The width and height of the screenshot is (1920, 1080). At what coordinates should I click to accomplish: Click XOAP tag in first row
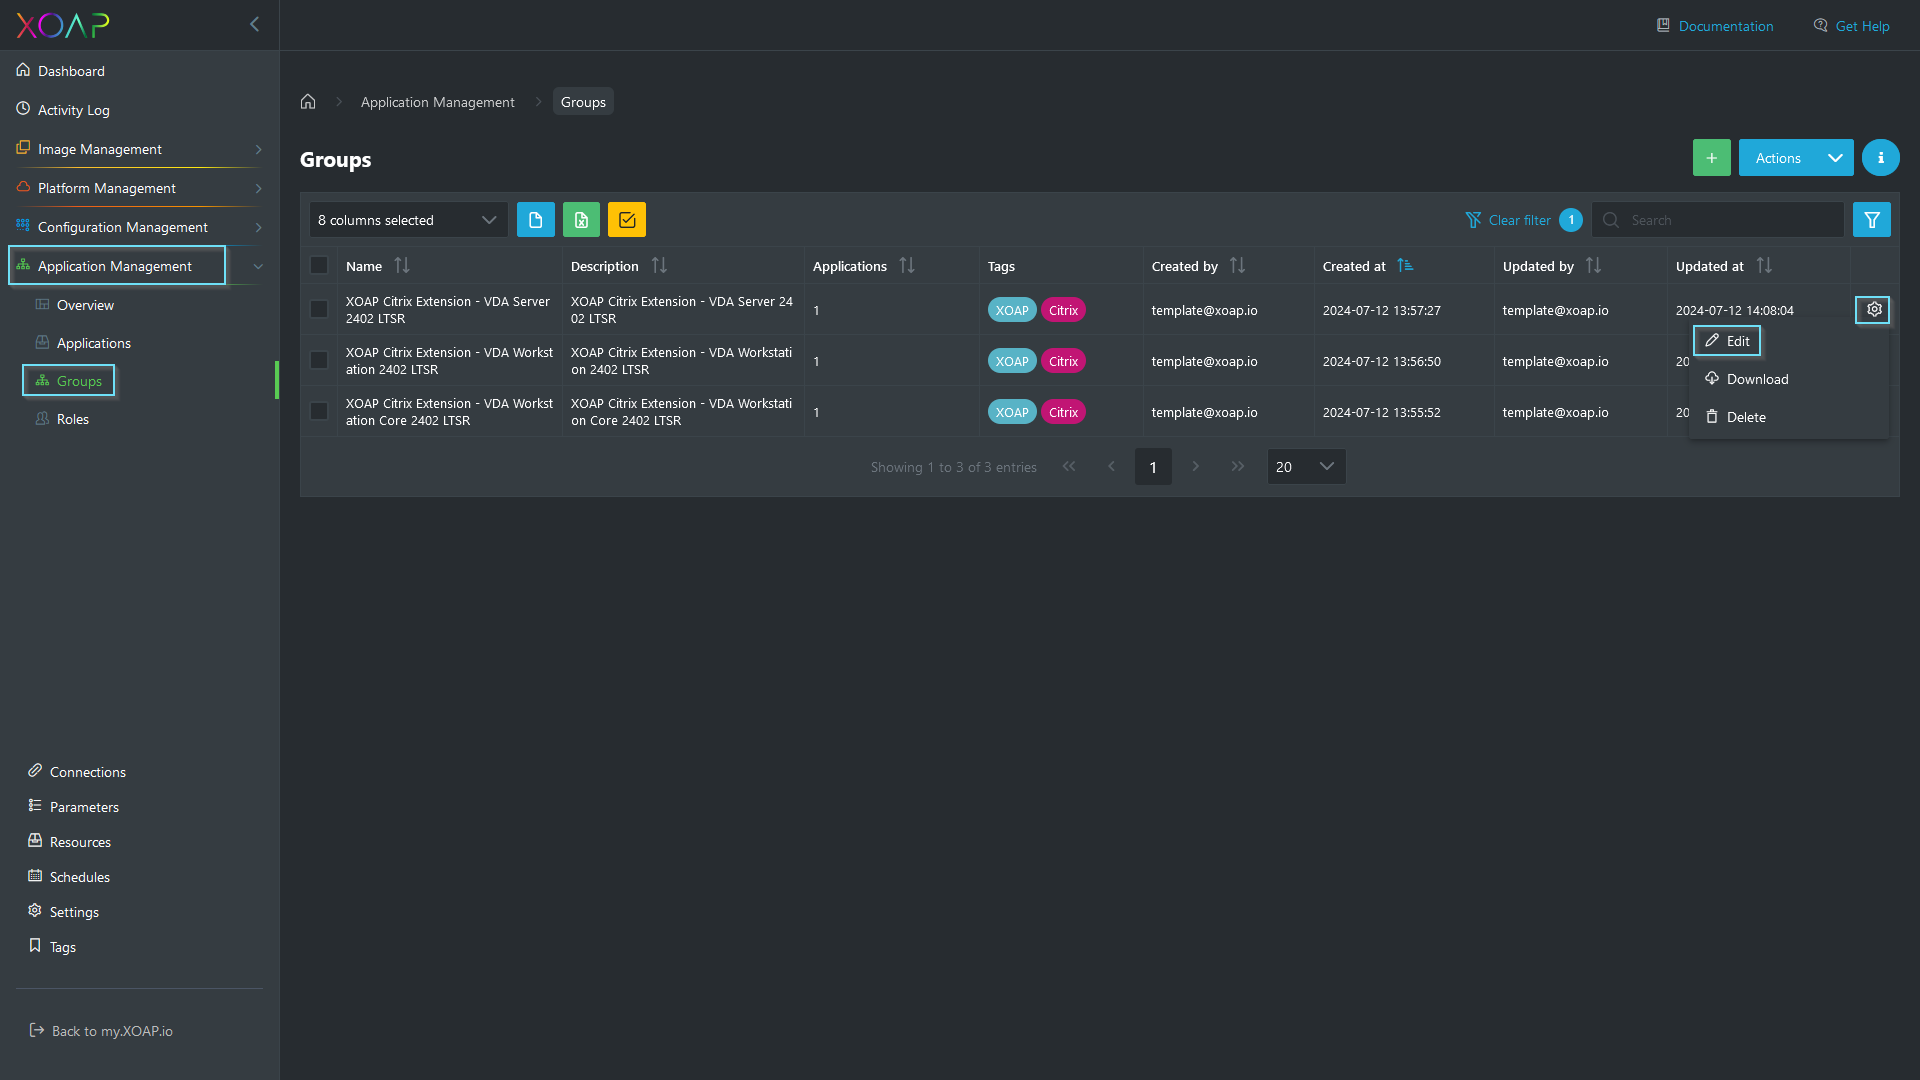click(1012, 310)
